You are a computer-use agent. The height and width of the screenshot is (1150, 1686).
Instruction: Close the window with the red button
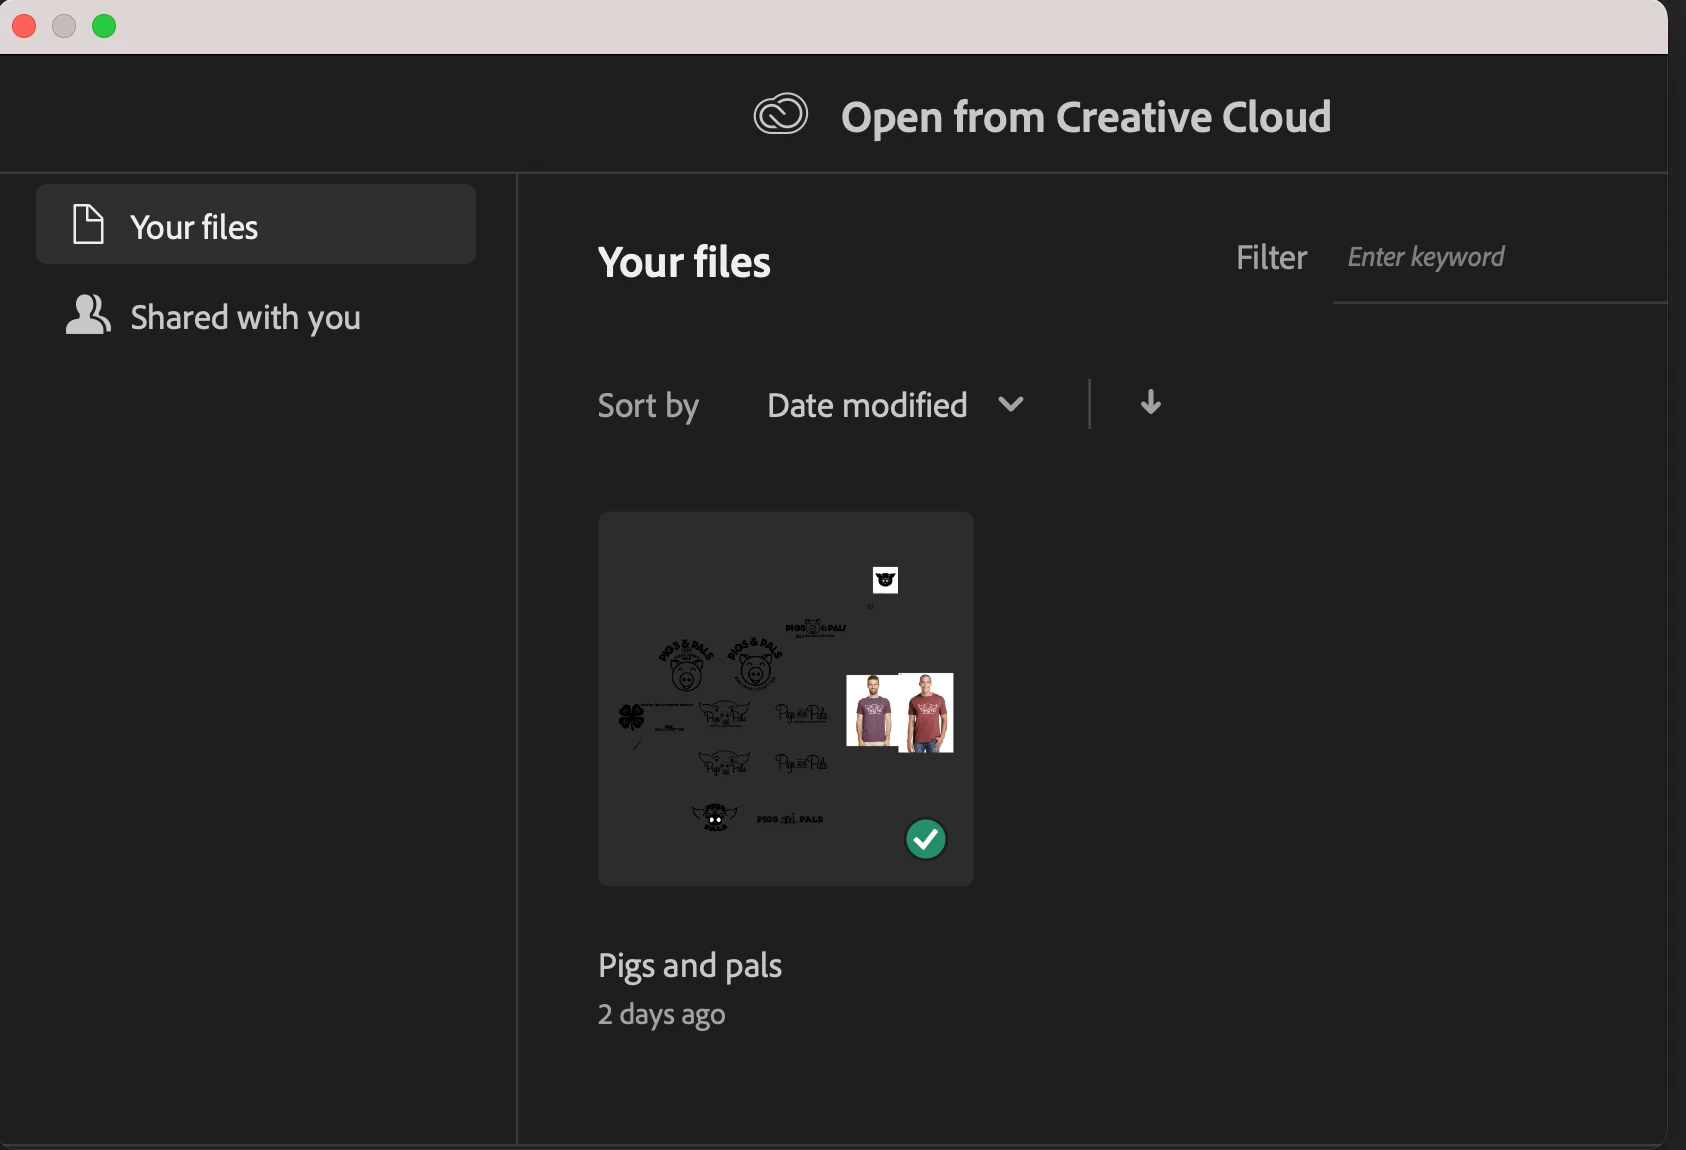(x=24, y=26)
